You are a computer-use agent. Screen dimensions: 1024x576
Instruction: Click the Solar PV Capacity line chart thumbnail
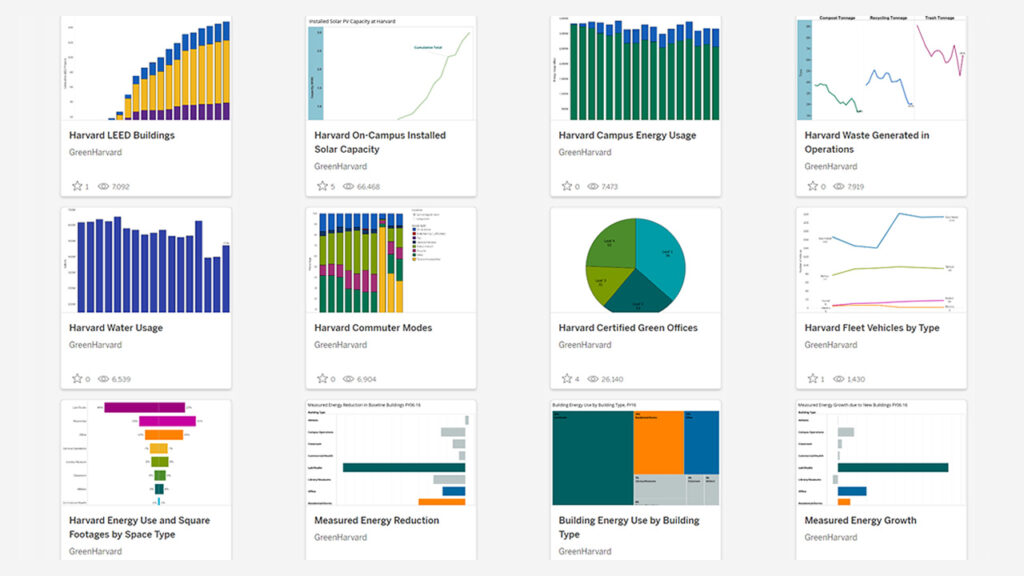point(391,68)
